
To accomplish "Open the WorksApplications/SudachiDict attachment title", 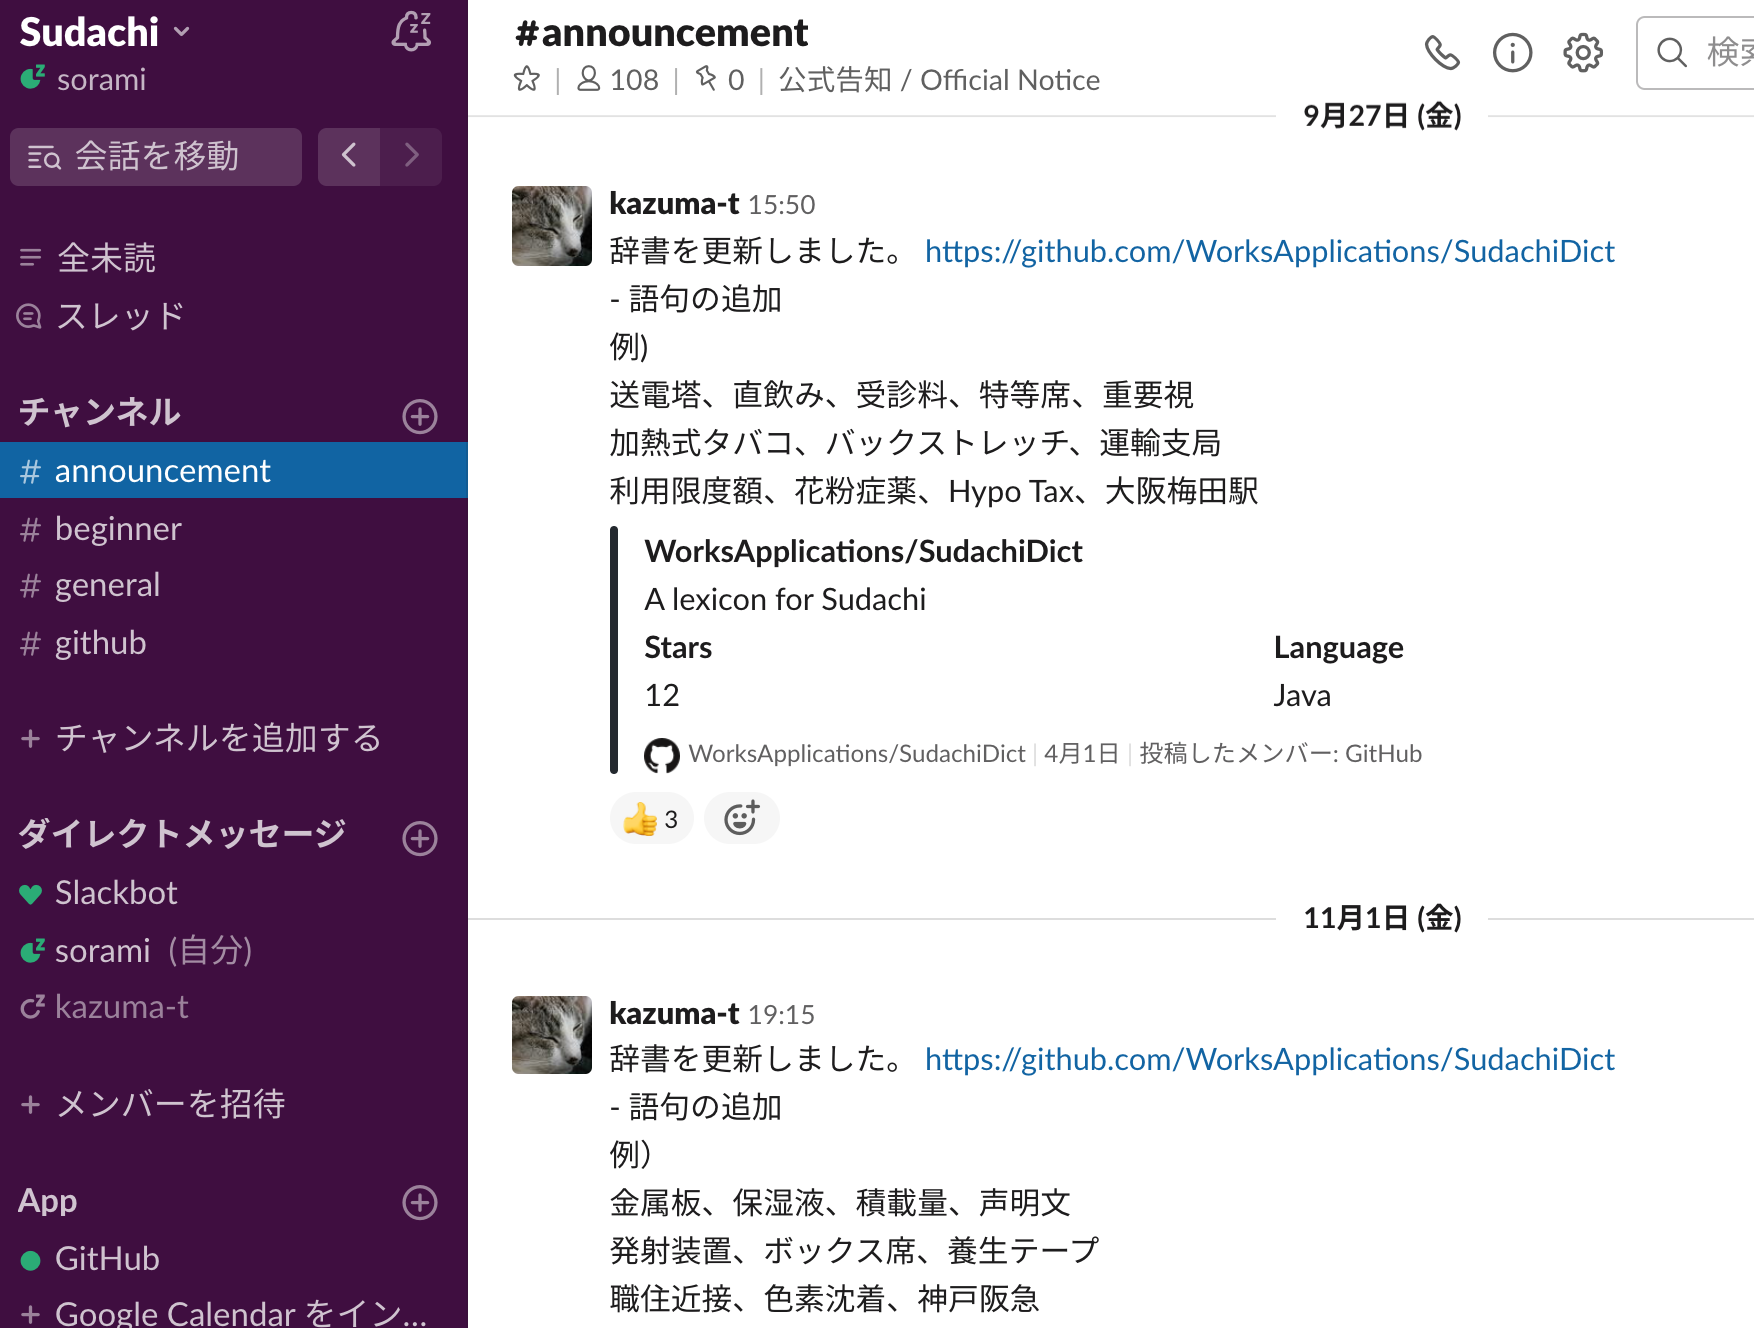I will pyautogui.click(x=864, y=551).
